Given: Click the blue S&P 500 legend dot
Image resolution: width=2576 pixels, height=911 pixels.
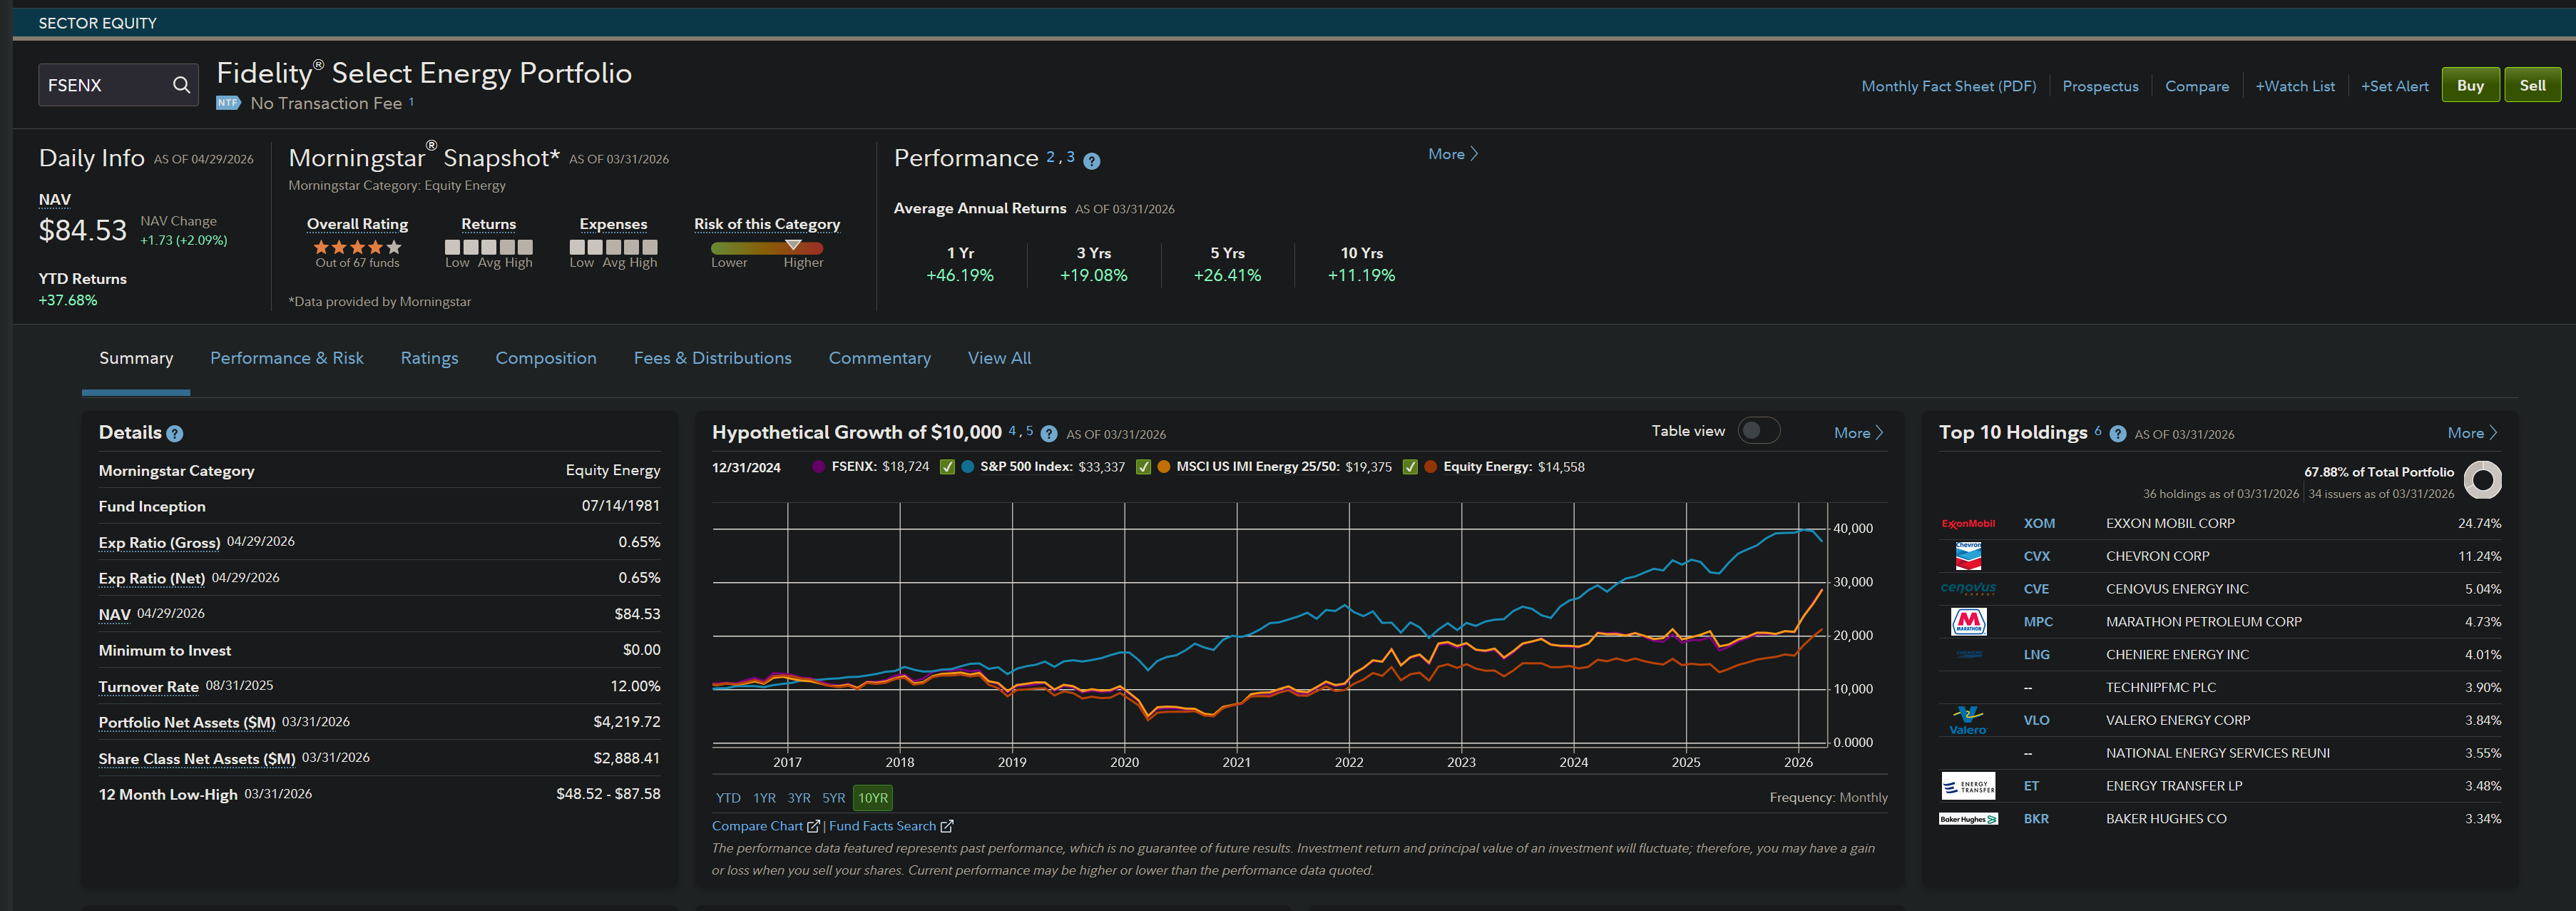Looking at the screenshot, I should tap(968, 467).
